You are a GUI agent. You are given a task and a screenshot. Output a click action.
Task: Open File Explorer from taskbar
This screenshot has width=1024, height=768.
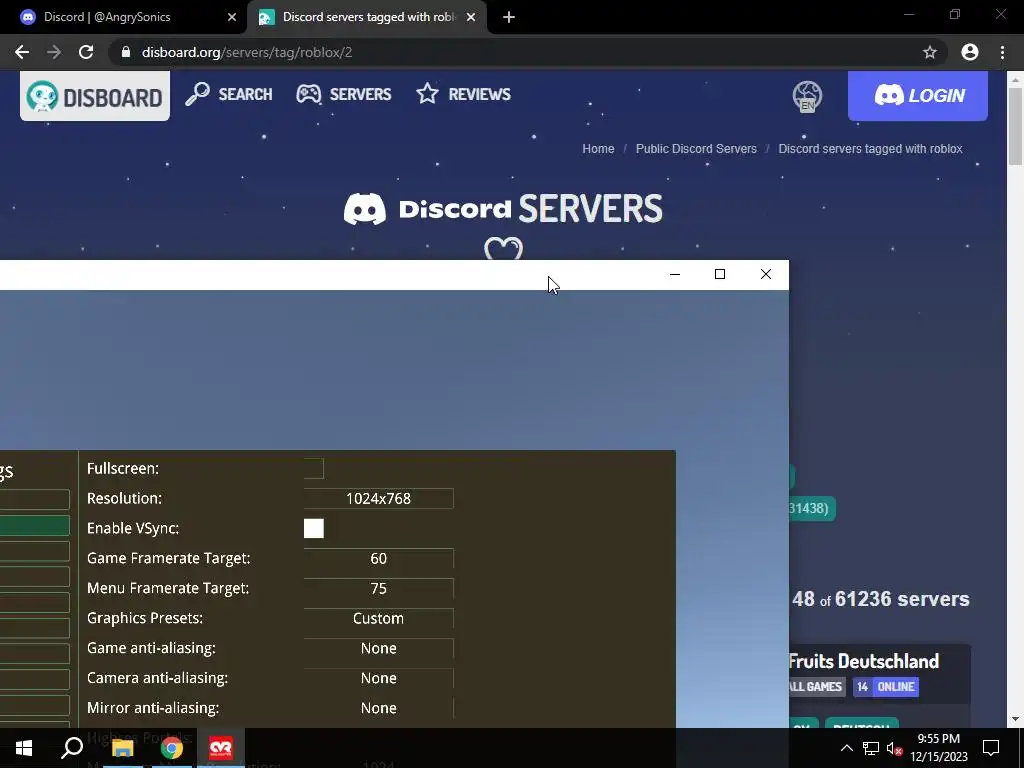click(122, 748)
